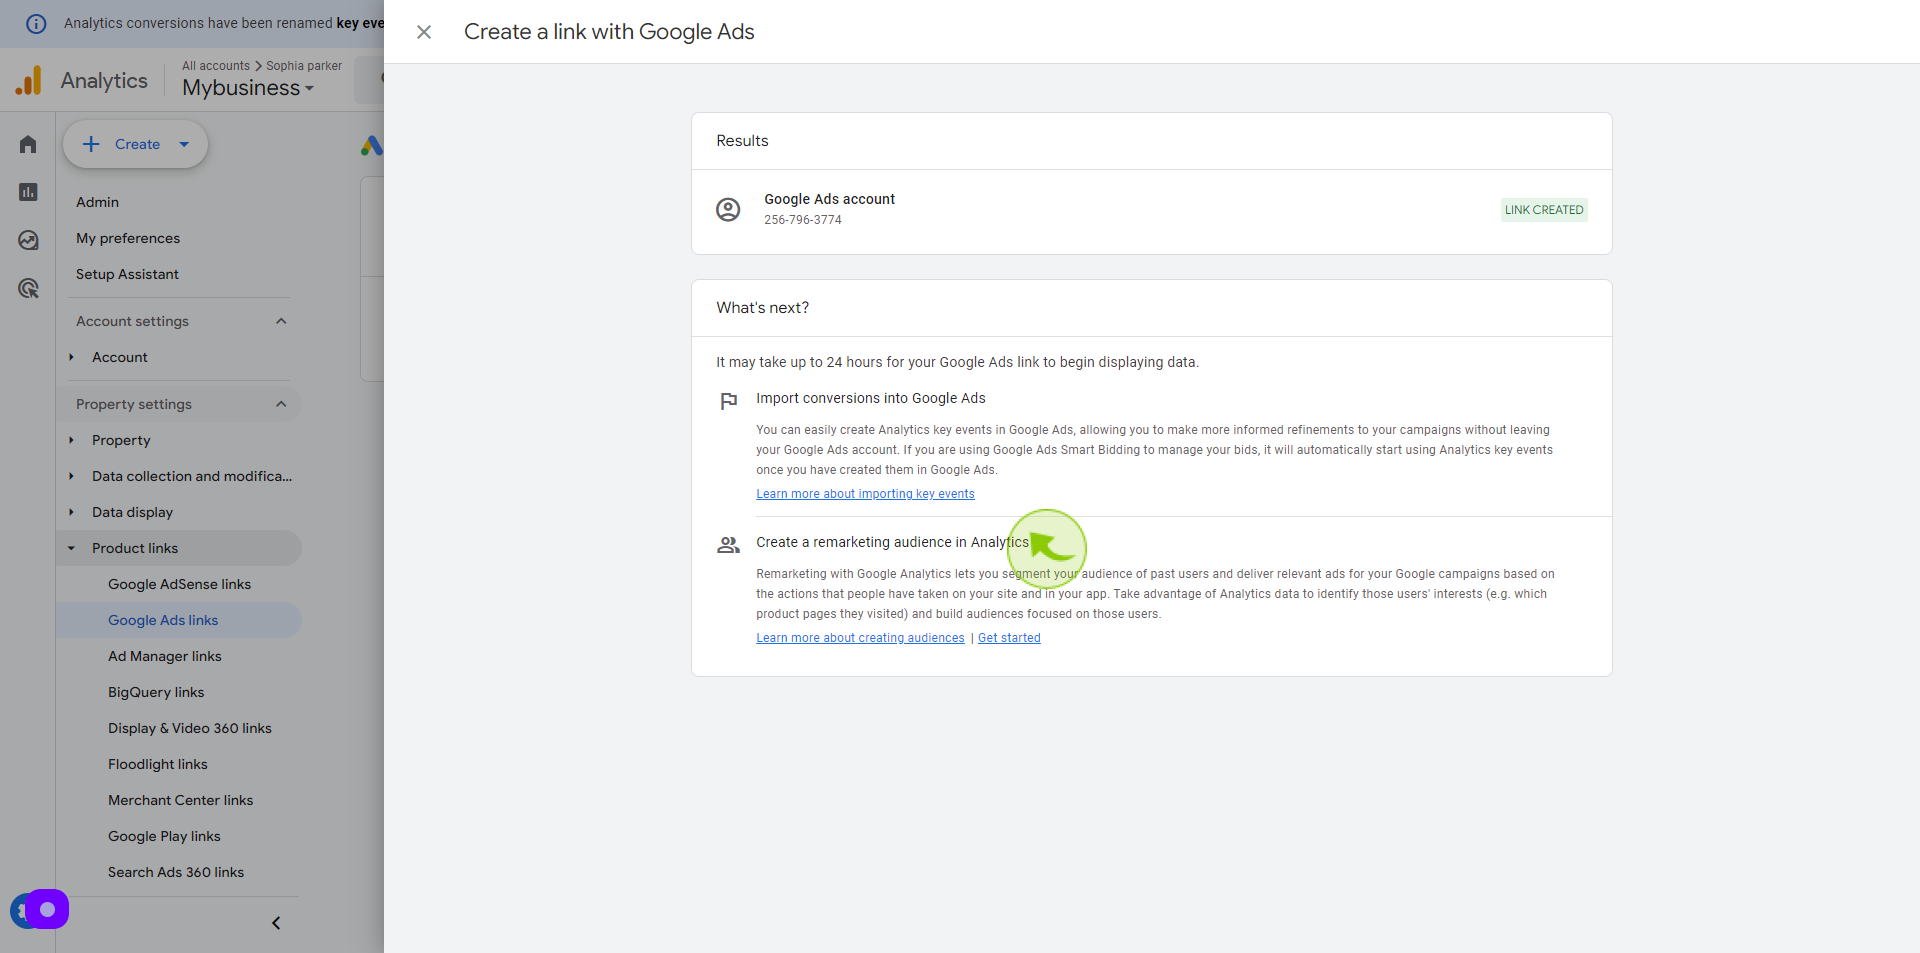Click the Google Ads account avatar icon
1920x953 pixels.
coord(728,209)
